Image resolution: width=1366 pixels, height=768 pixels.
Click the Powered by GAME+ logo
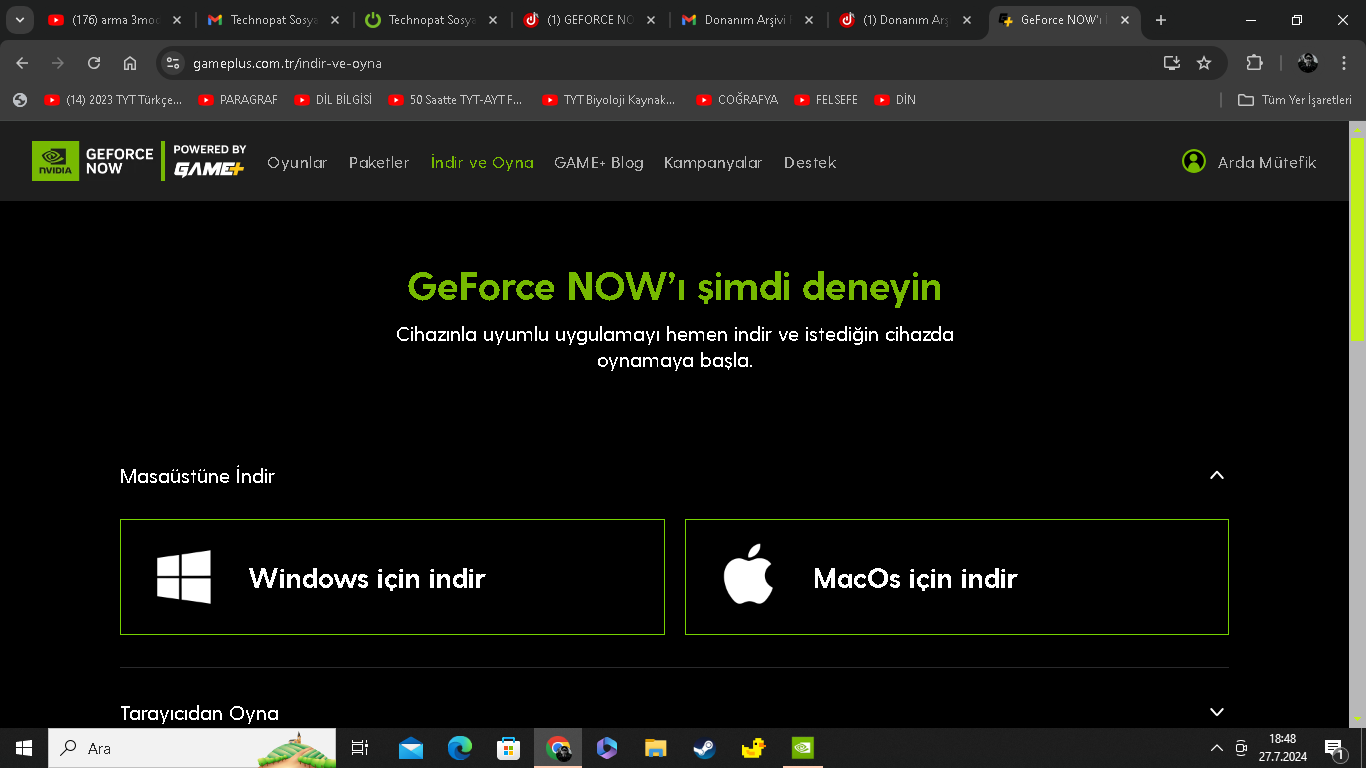click(x=209, y=161)
